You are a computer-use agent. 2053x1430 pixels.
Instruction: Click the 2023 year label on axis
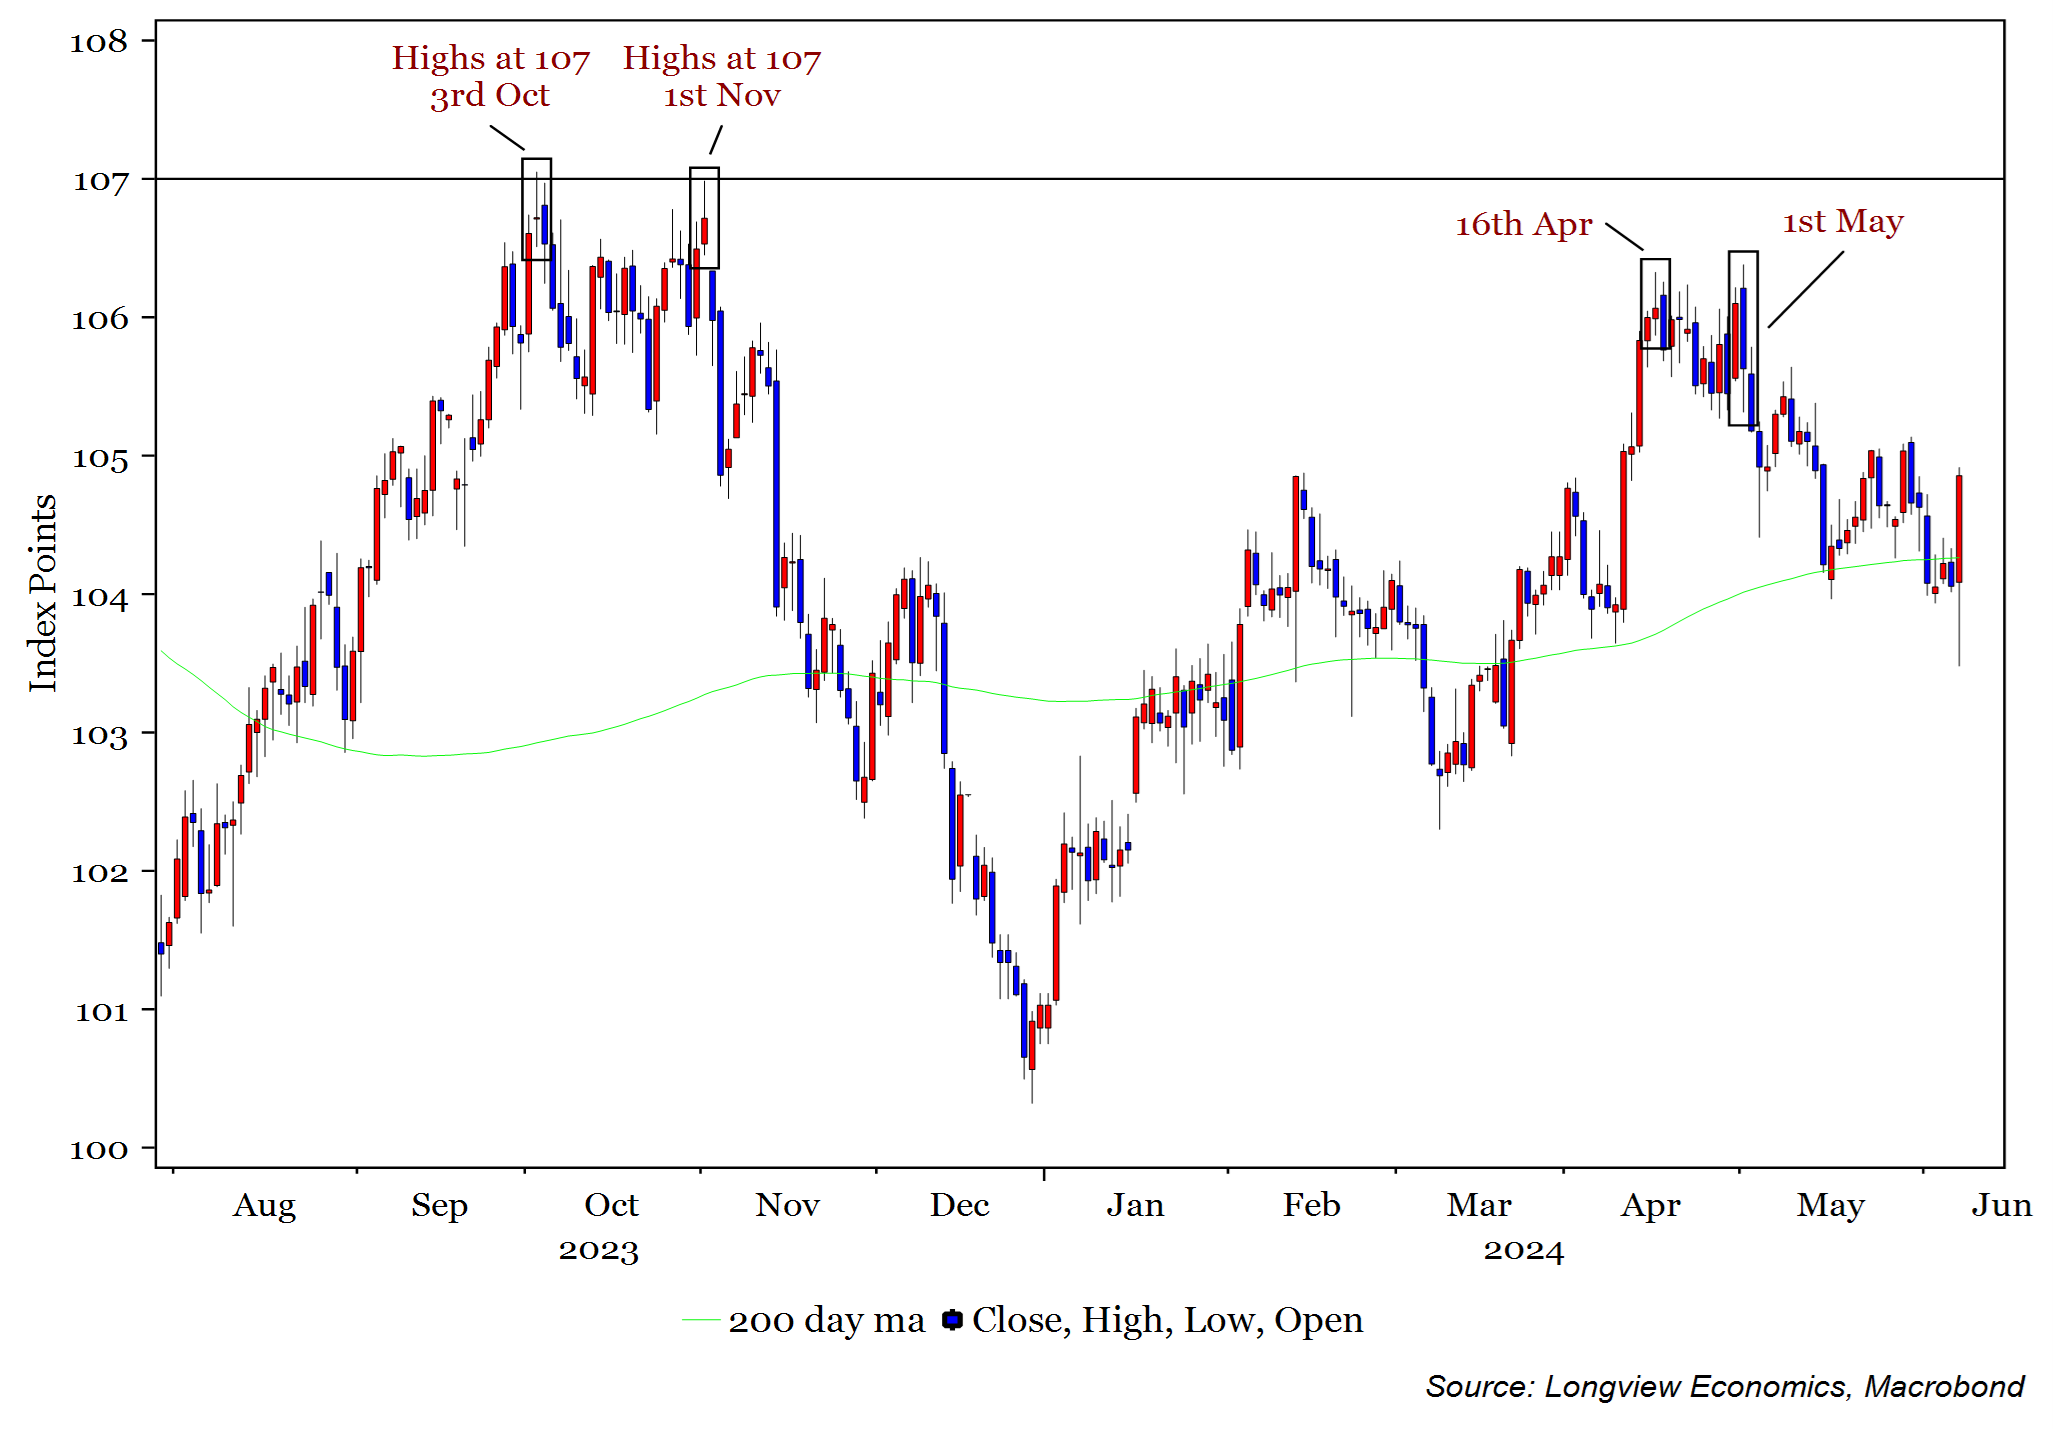598,1250
